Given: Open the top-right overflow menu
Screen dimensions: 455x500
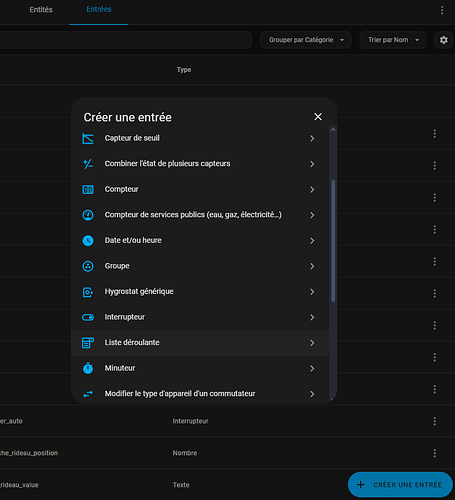Looking at the screenshot, I should click(442, 10).
